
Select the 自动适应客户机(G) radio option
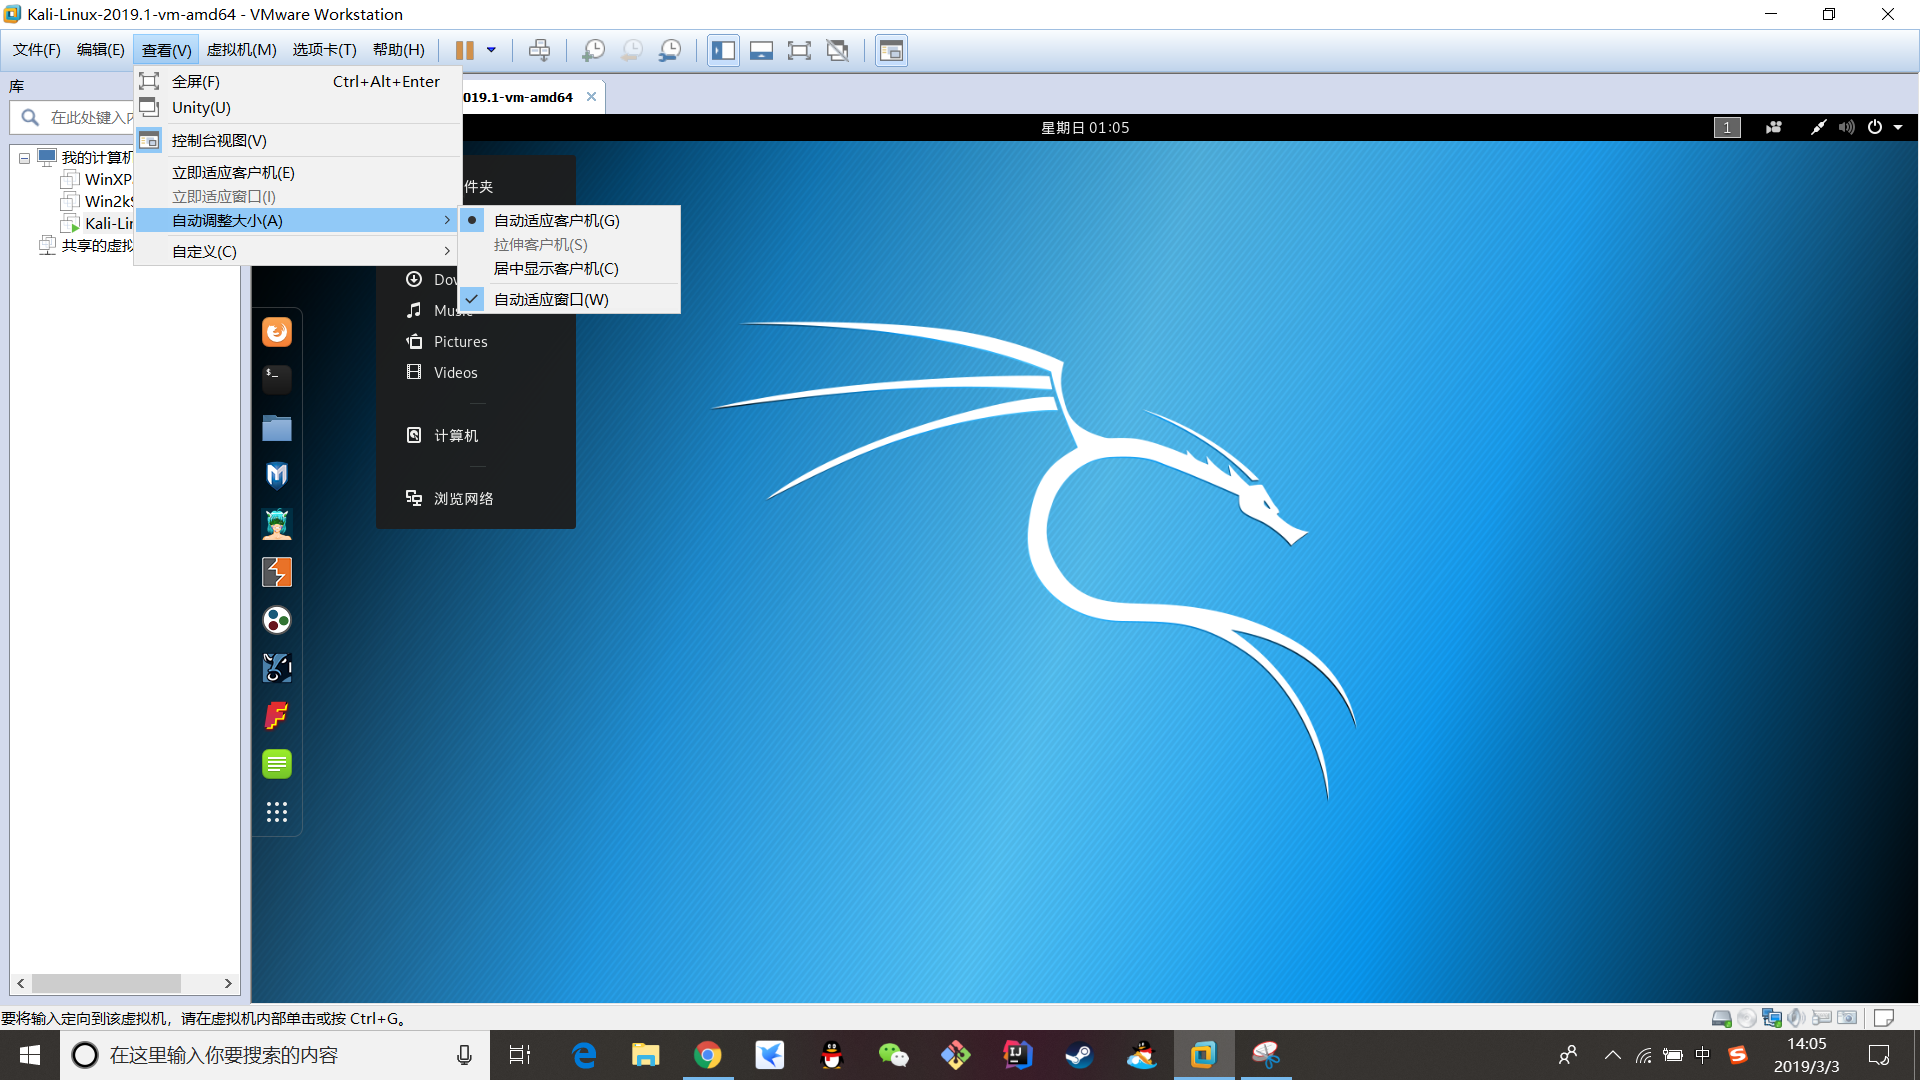pyautogui.click(x=569, y=221)
